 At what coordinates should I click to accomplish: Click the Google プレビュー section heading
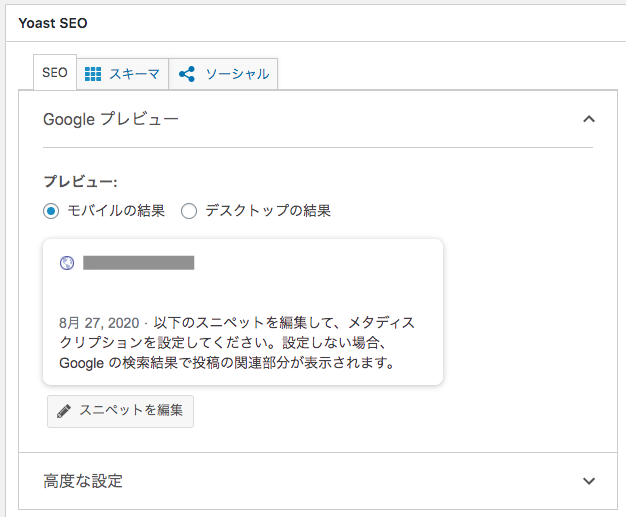(x=111, y=119)
